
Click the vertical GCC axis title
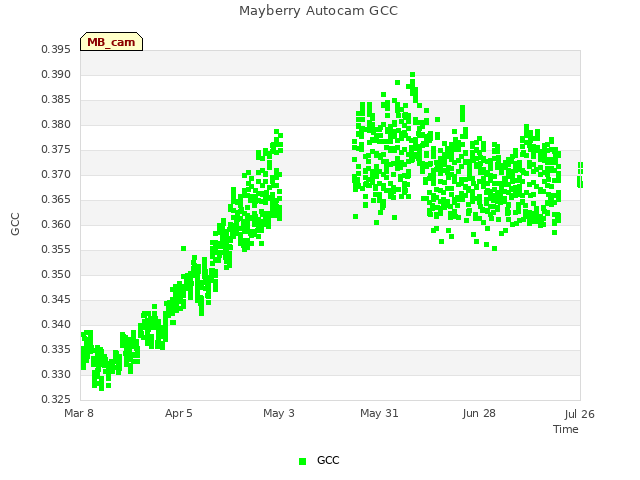tap(15, 224)
